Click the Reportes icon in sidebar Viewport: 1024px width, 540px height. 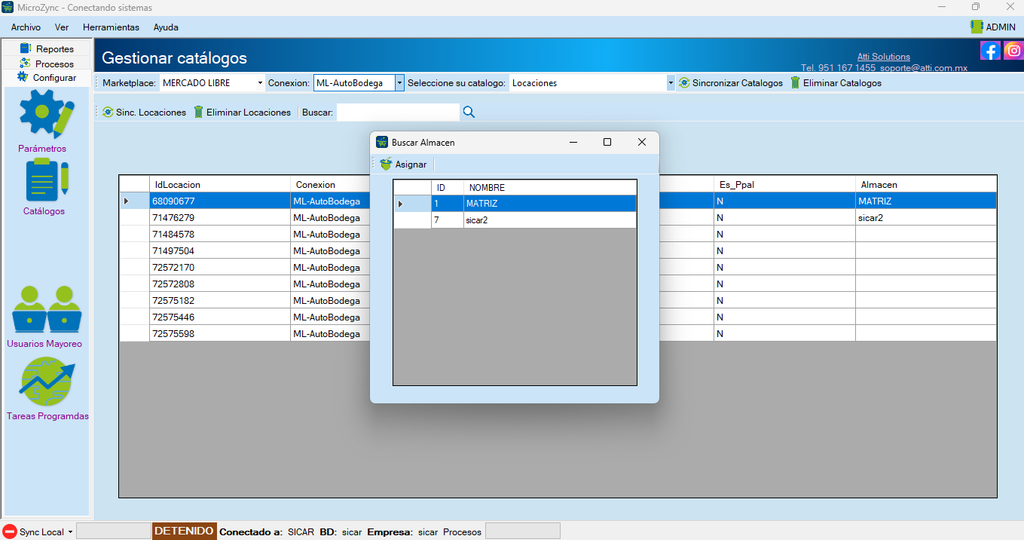25,48
